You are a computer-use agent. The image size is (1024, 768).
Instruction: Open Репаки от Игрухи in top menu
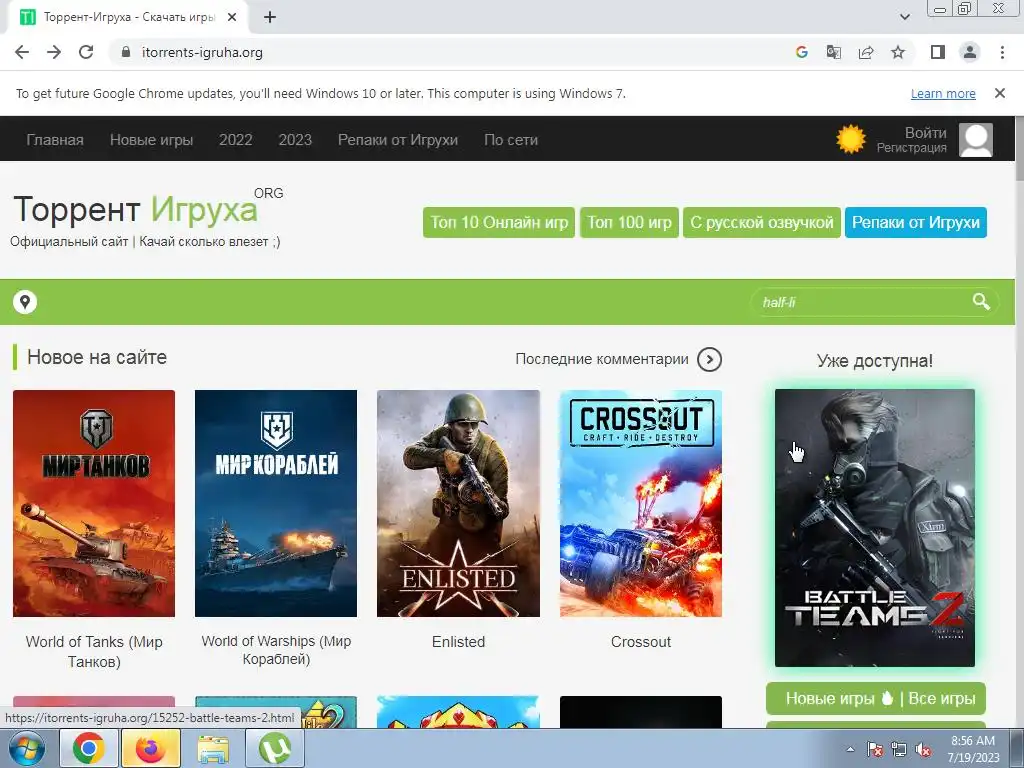[x=398, y=140]
